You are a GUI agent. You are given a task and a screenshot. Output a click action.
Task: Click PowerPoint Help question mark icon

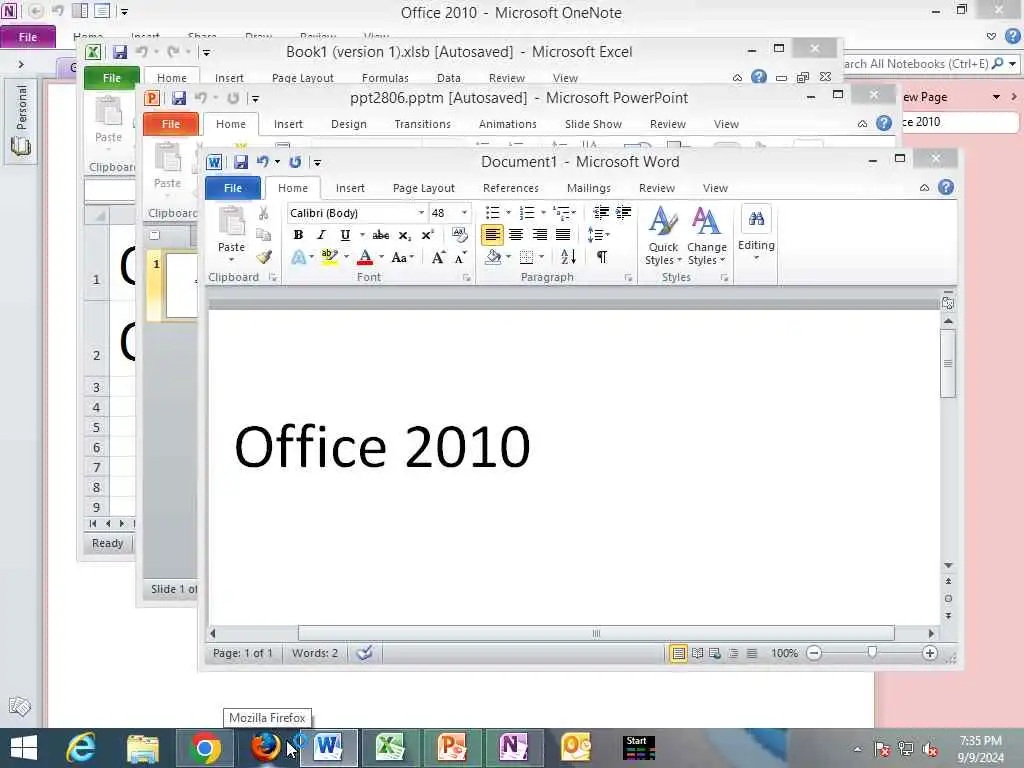884,123
